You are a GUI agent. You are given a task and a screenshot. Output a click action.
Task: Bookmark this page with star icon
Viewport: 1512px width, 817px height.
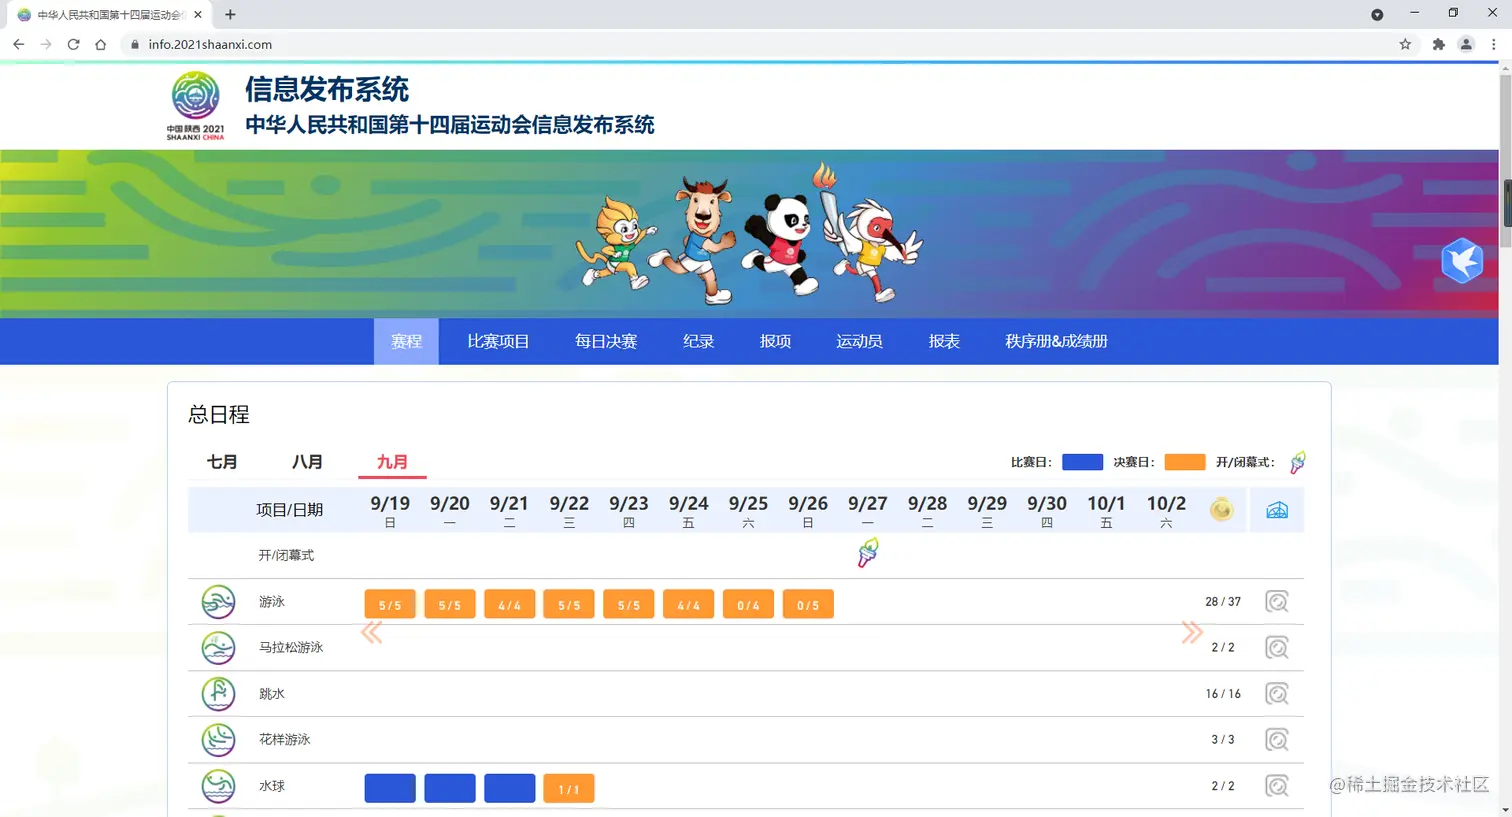[x=1405, y=44]
